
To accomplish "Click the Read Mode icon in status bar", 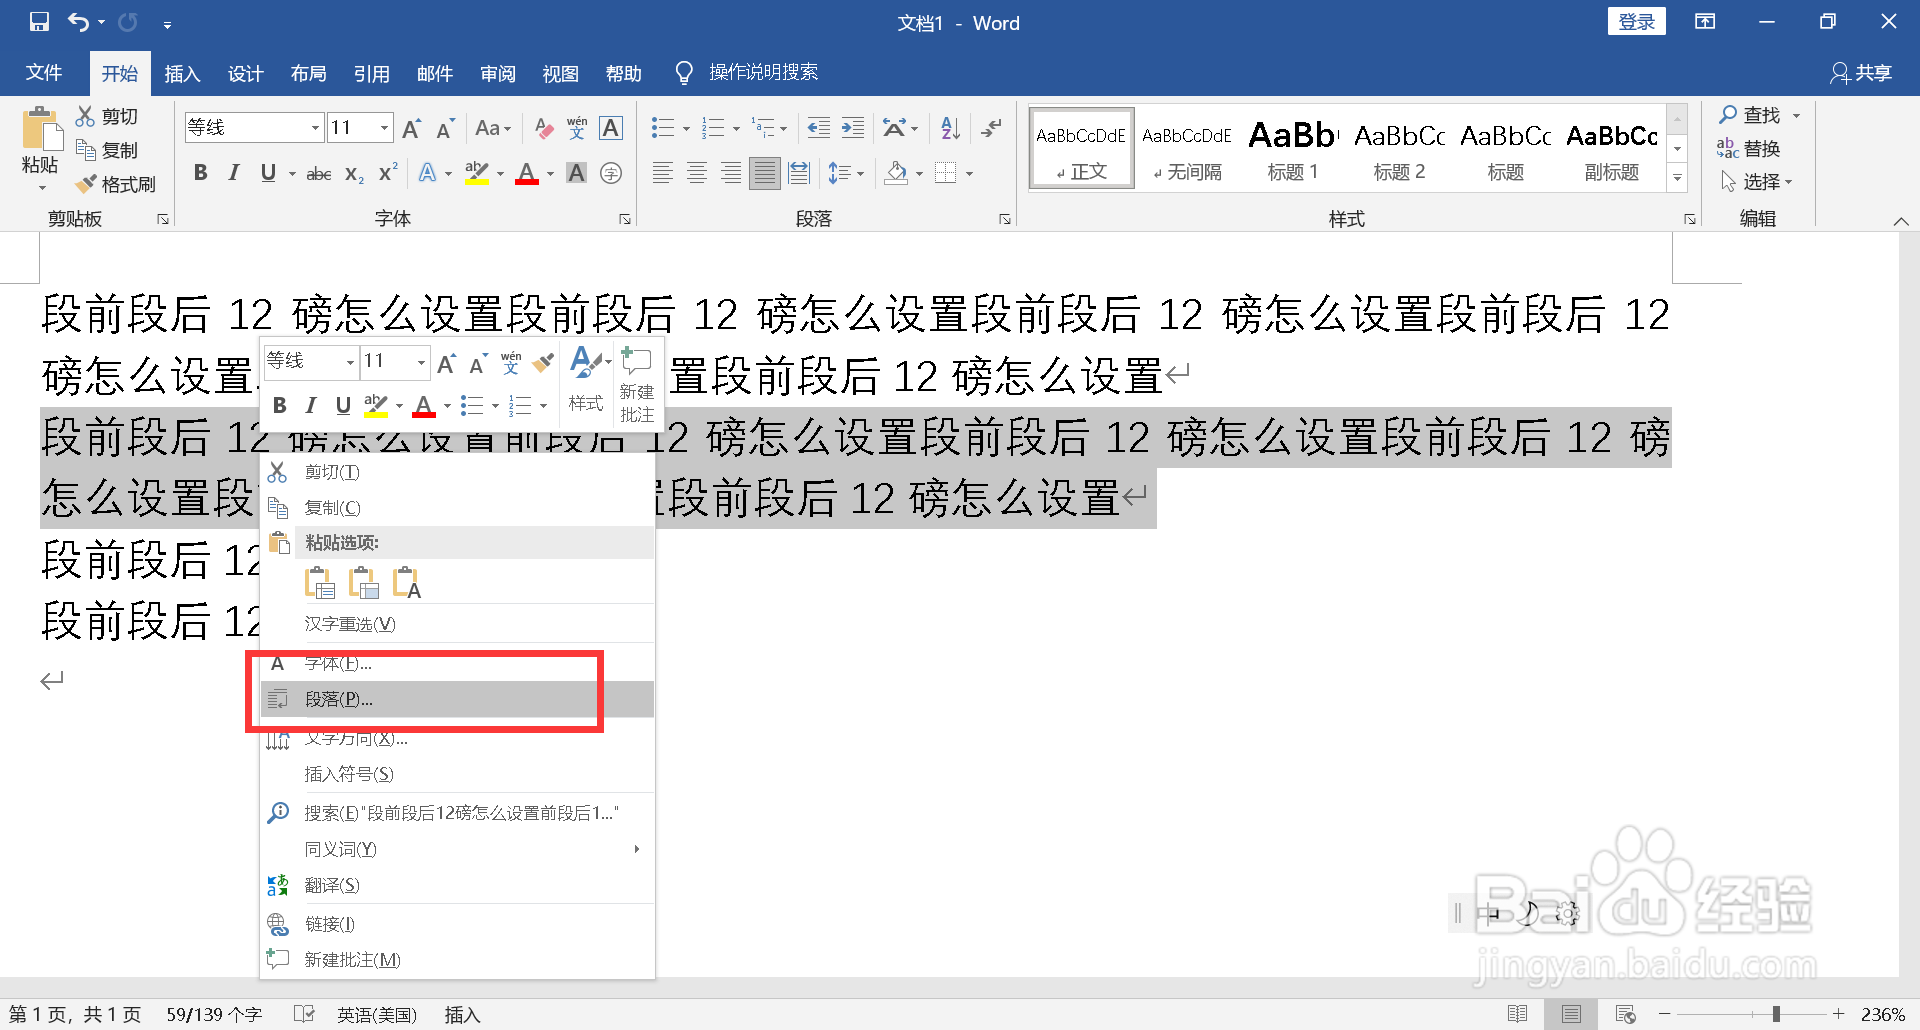I will (x=1517, y=1014).
